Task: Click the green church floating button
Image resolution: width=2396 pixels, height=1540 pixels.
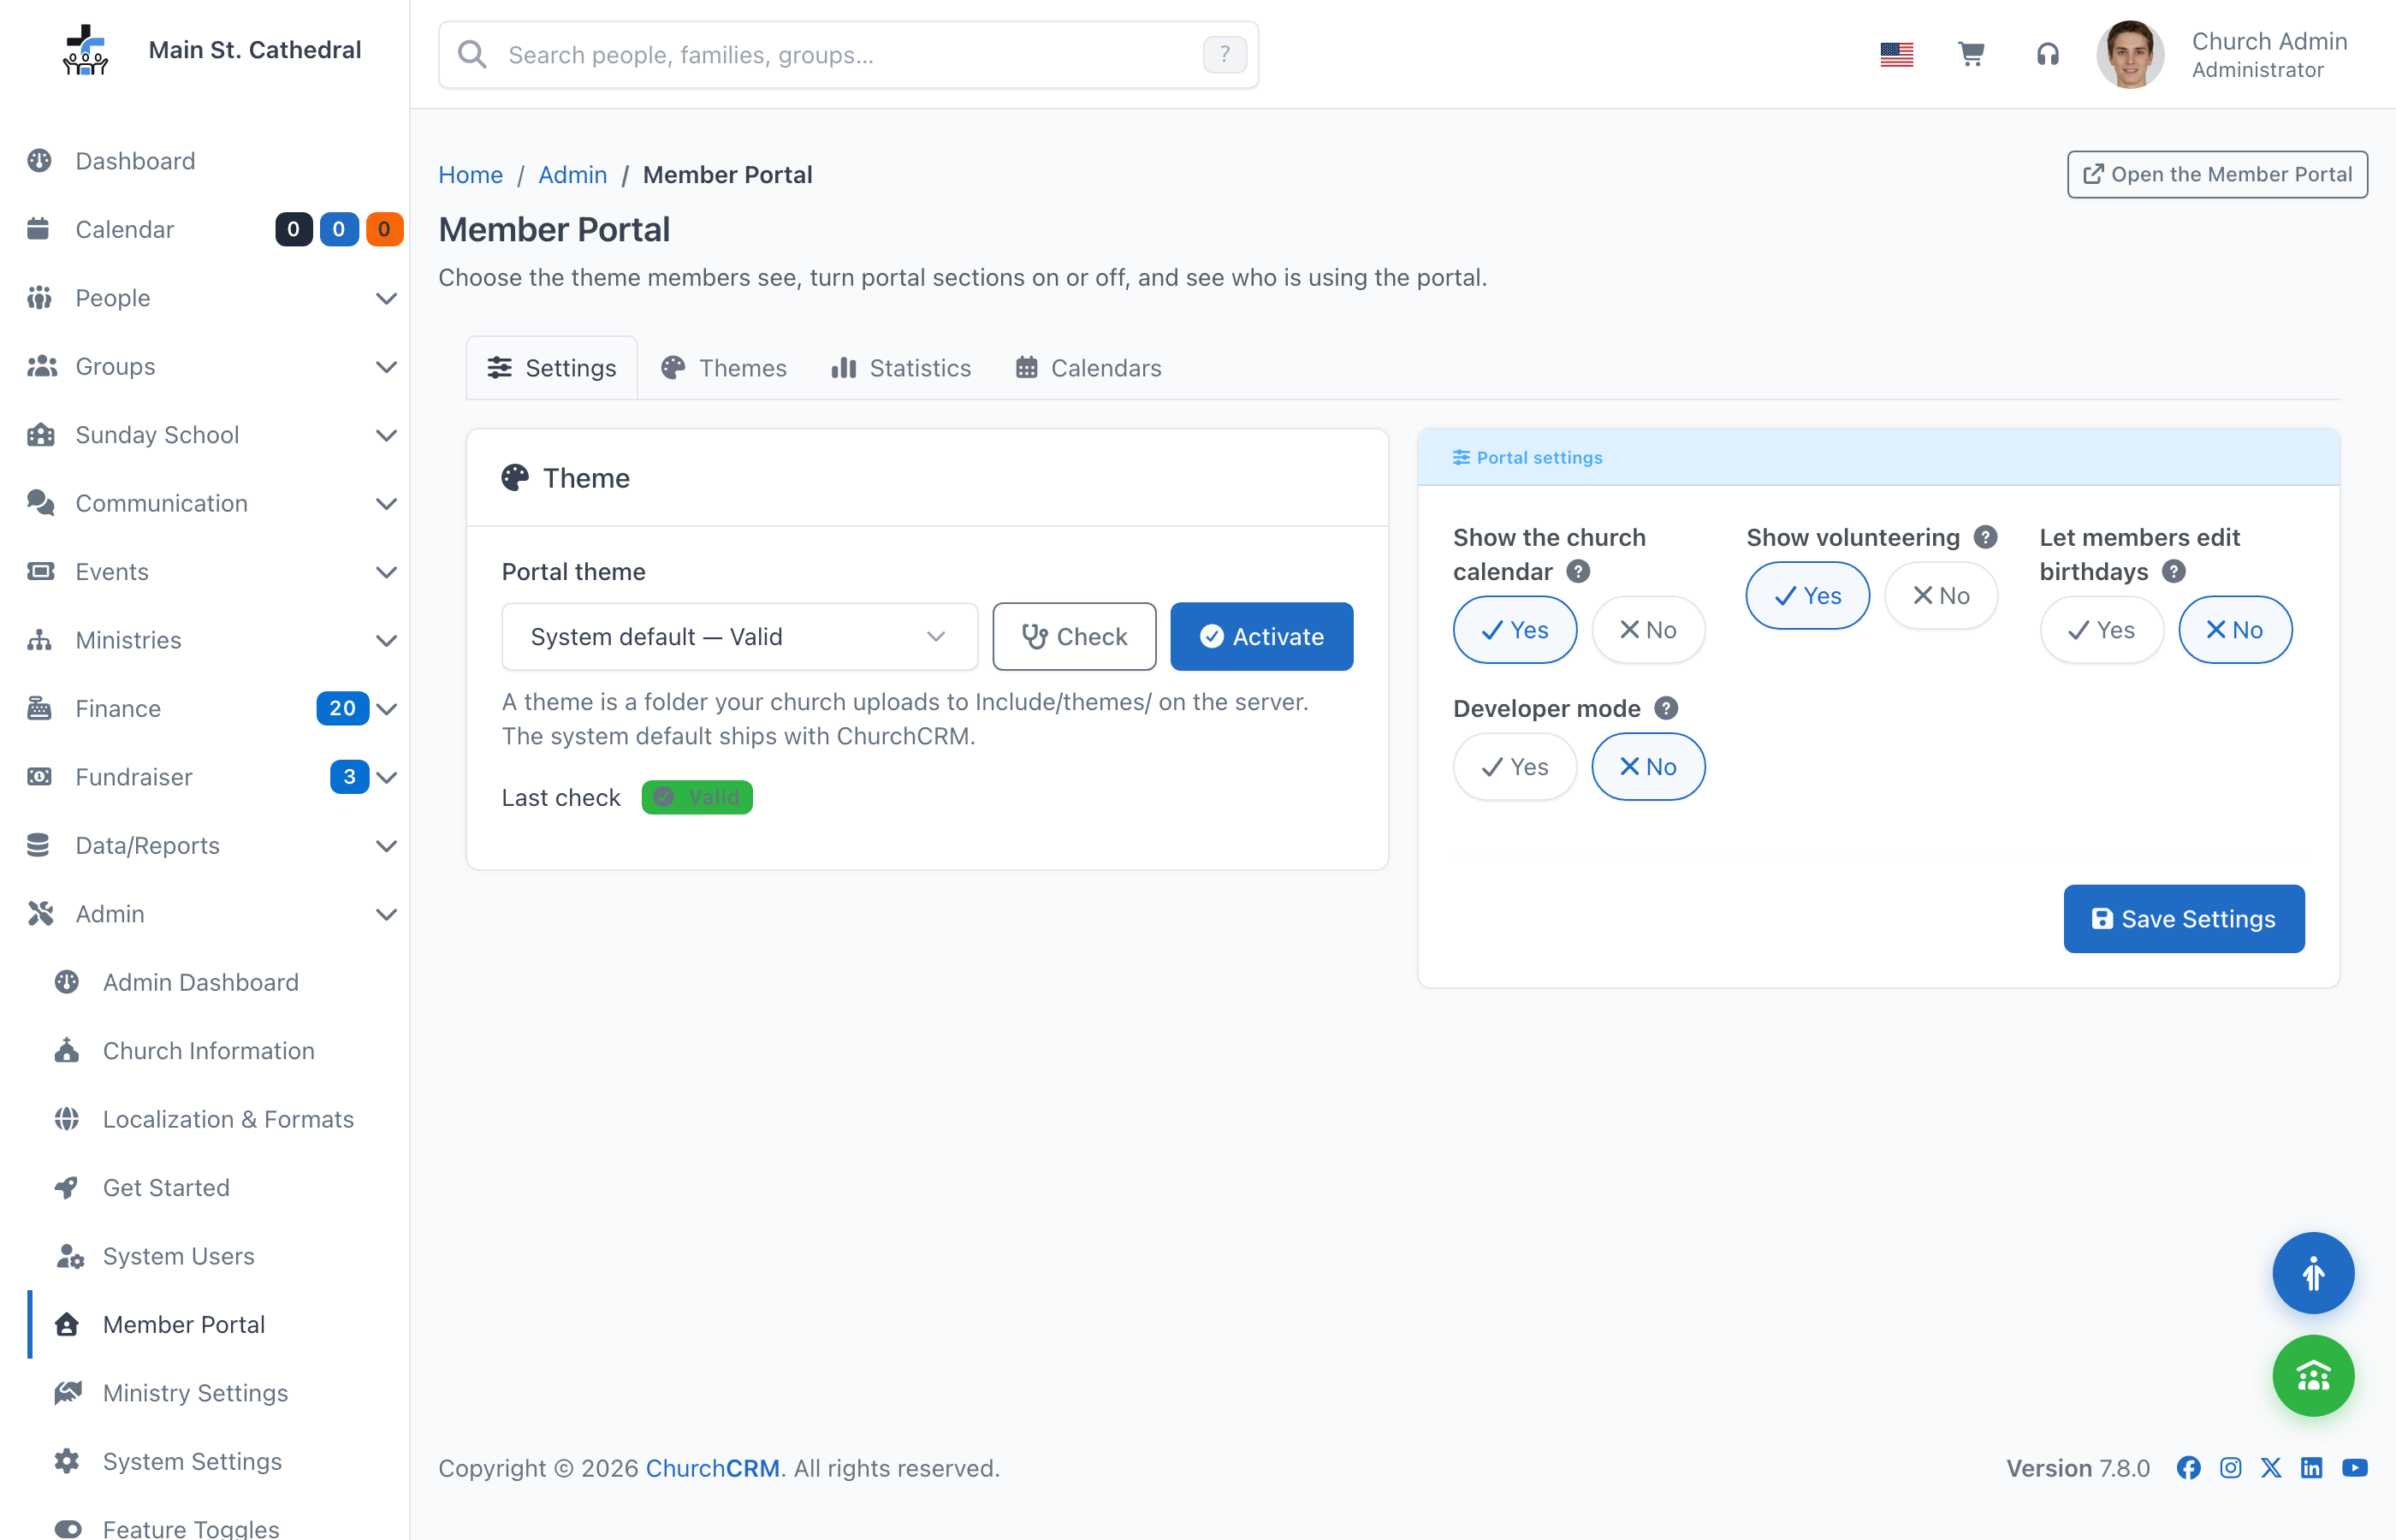Action: tap(2312, 1376)
